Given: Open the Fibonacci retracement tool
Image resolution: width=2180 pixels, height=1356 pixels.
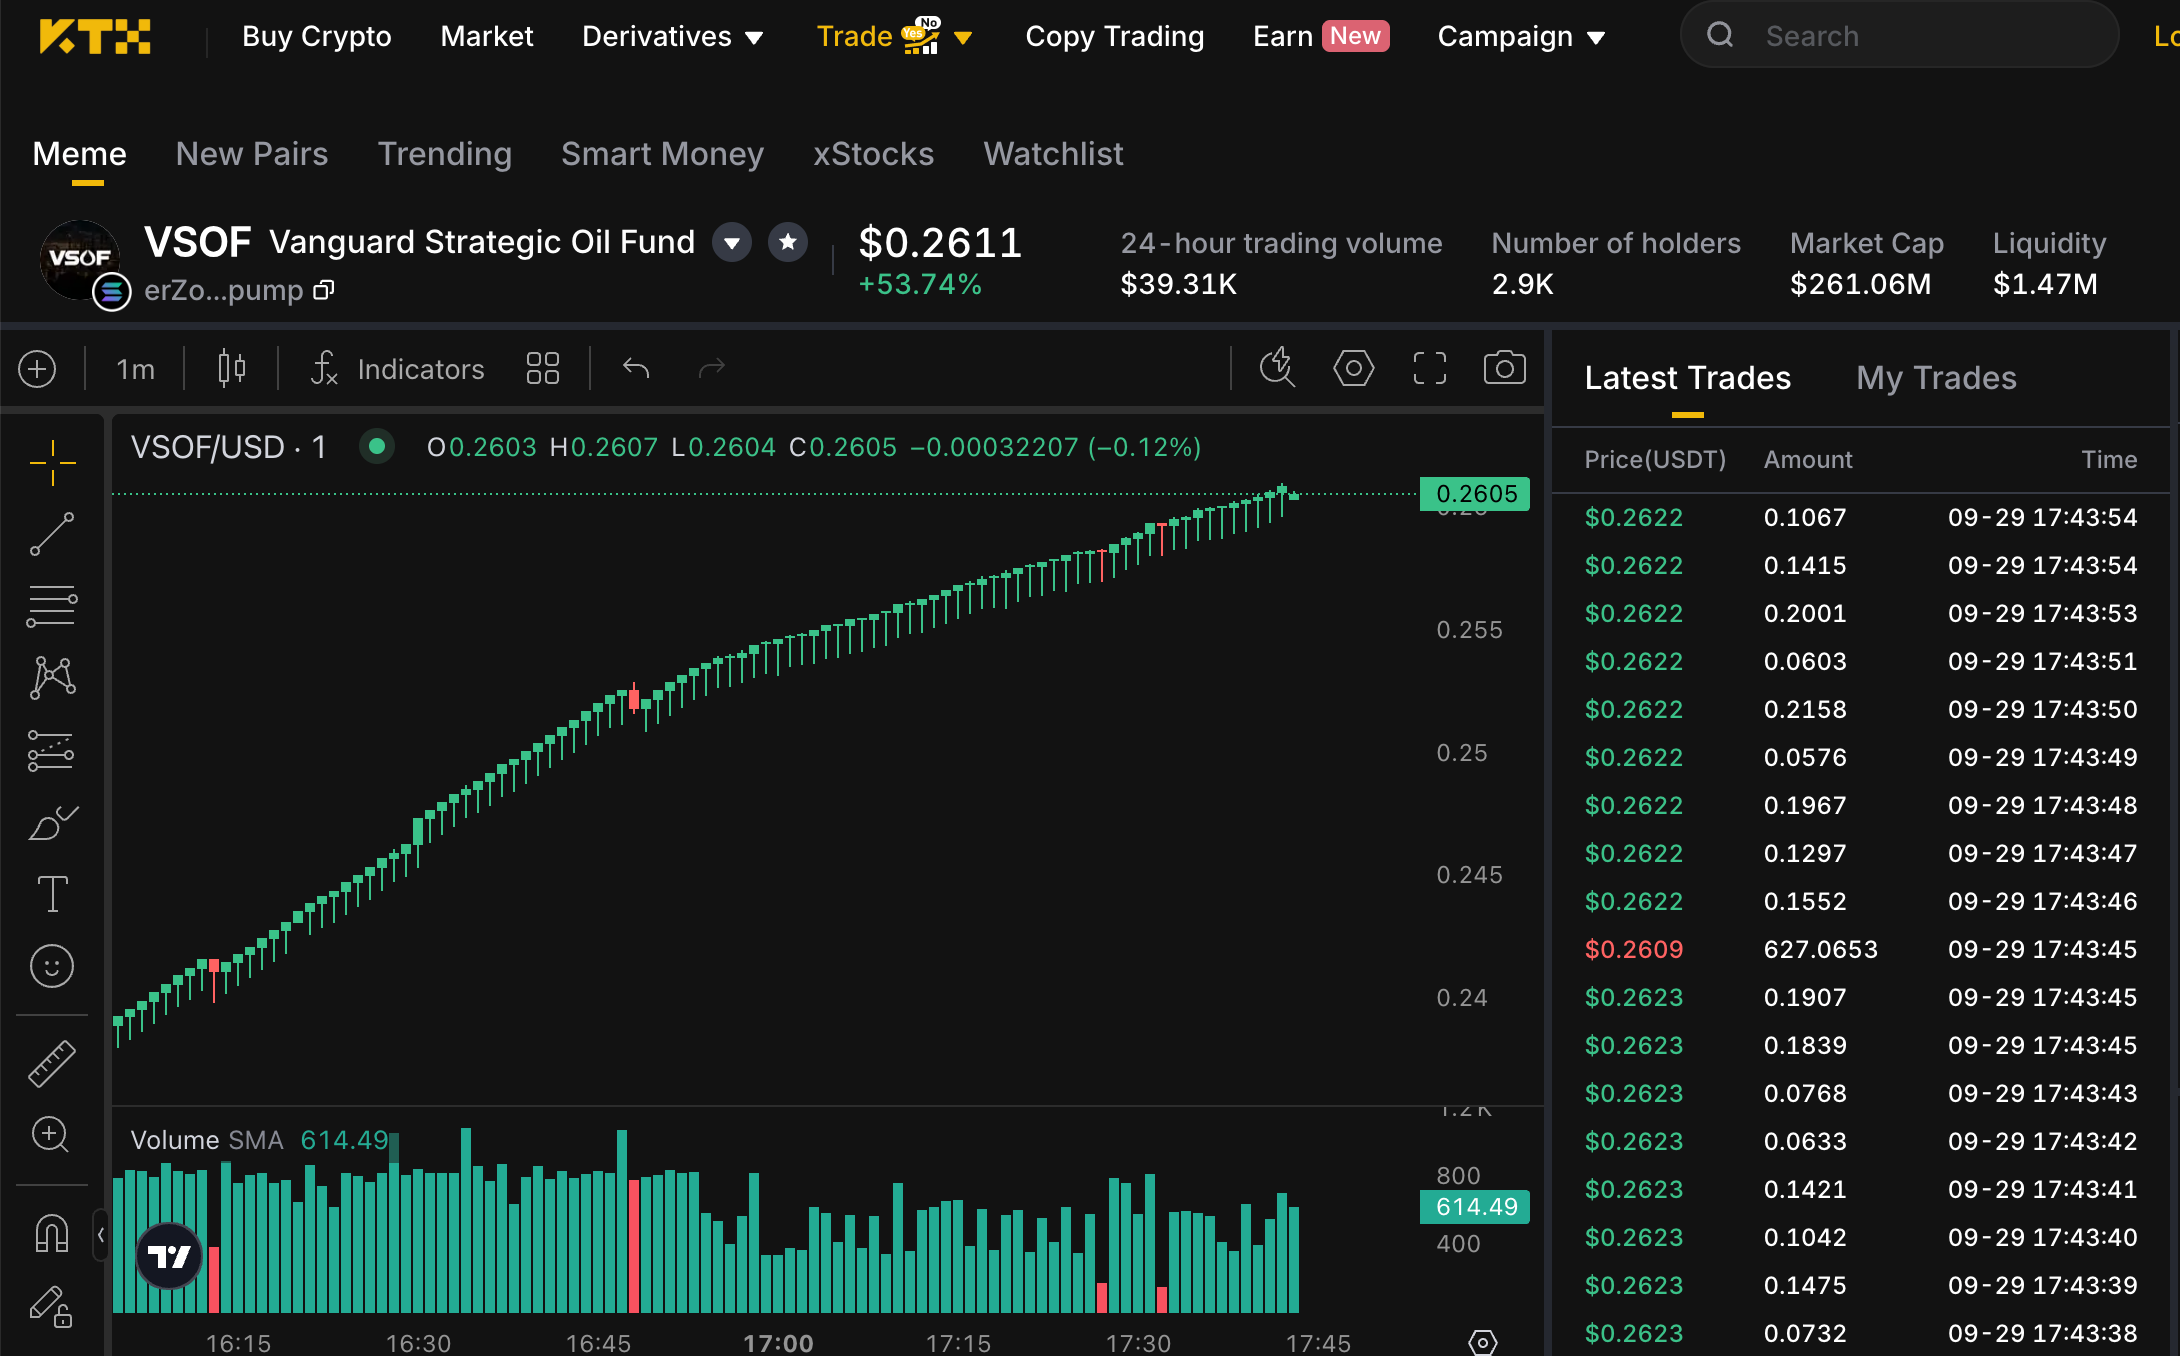Looking at the screenshot, I should pyautogui.click(x=52, y=606).
